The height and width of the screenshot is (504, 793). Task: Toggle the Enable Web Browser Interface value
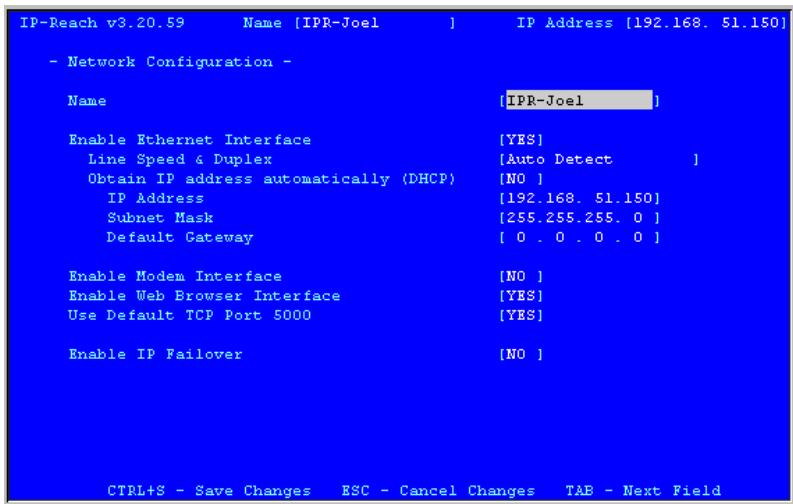click(521, 296)
